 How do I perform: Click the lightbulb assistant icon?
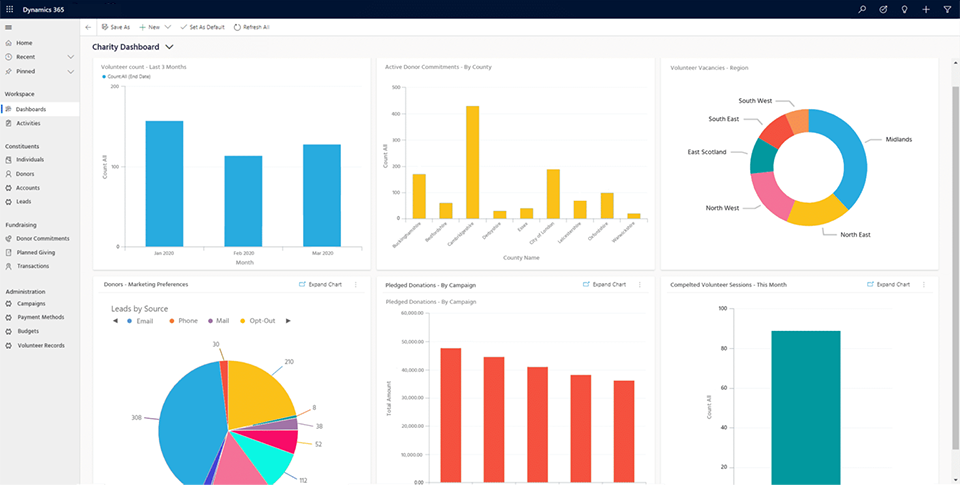(905, 9)
